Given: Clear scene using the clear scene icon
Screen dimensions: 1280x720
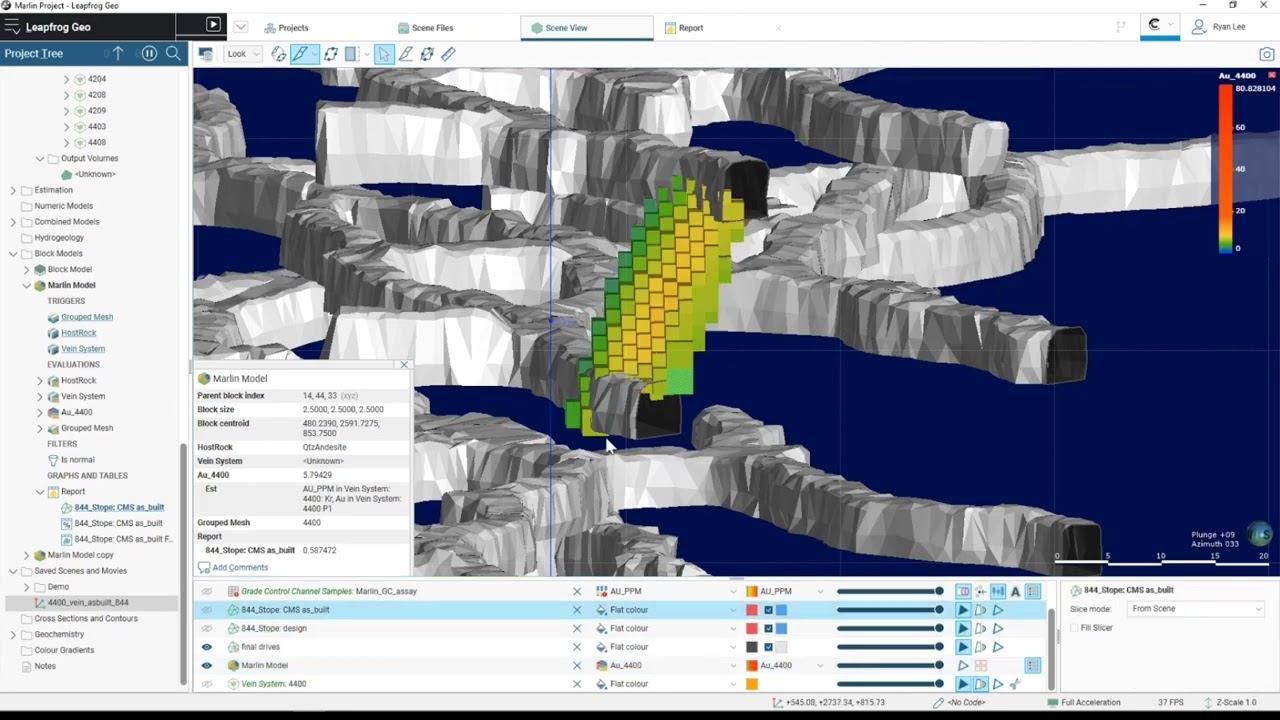Looking at the screenshot, I should coord(205,54).
